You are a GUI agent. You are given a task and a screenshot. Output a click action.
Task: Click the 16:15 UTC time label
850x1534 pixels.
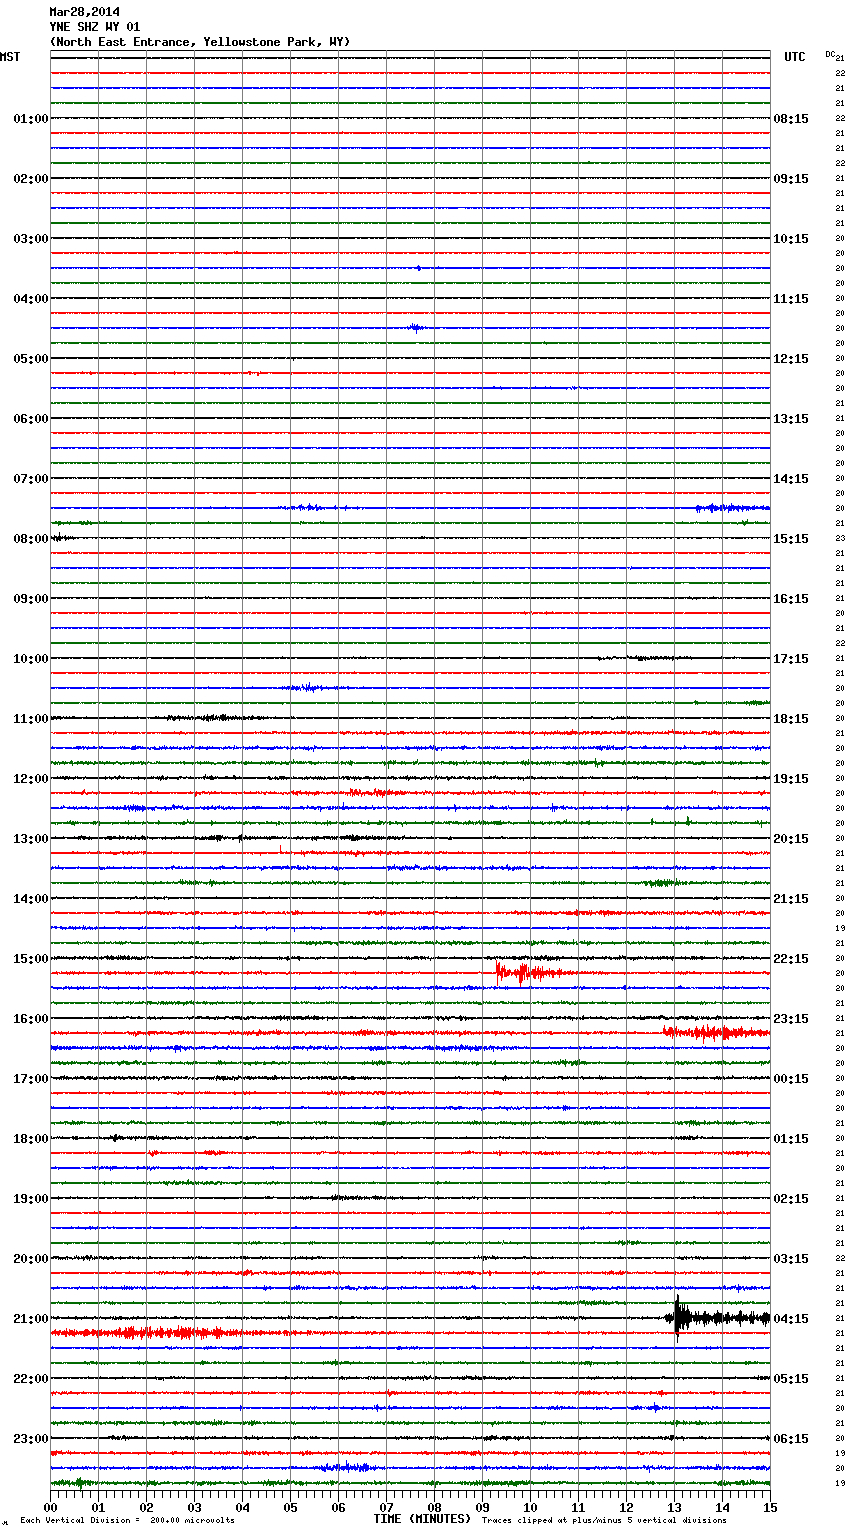pos(791,599)
